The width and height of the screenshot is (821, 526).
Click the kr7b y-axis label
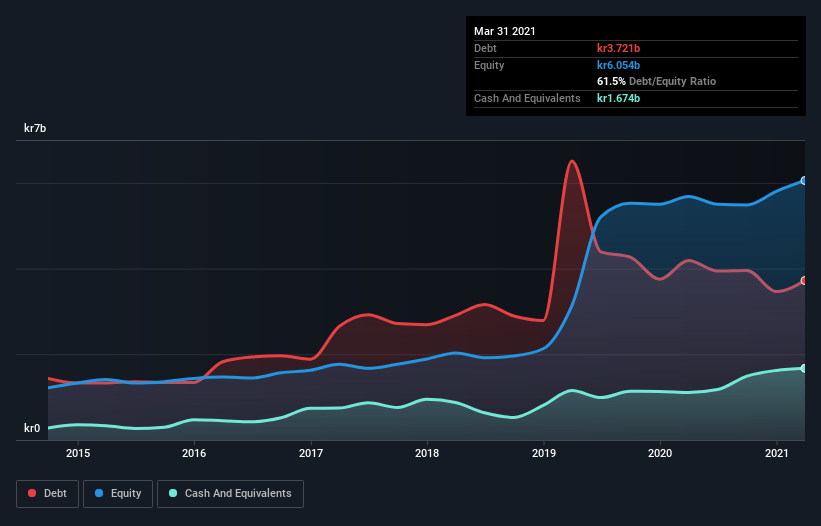click(35, 128)
